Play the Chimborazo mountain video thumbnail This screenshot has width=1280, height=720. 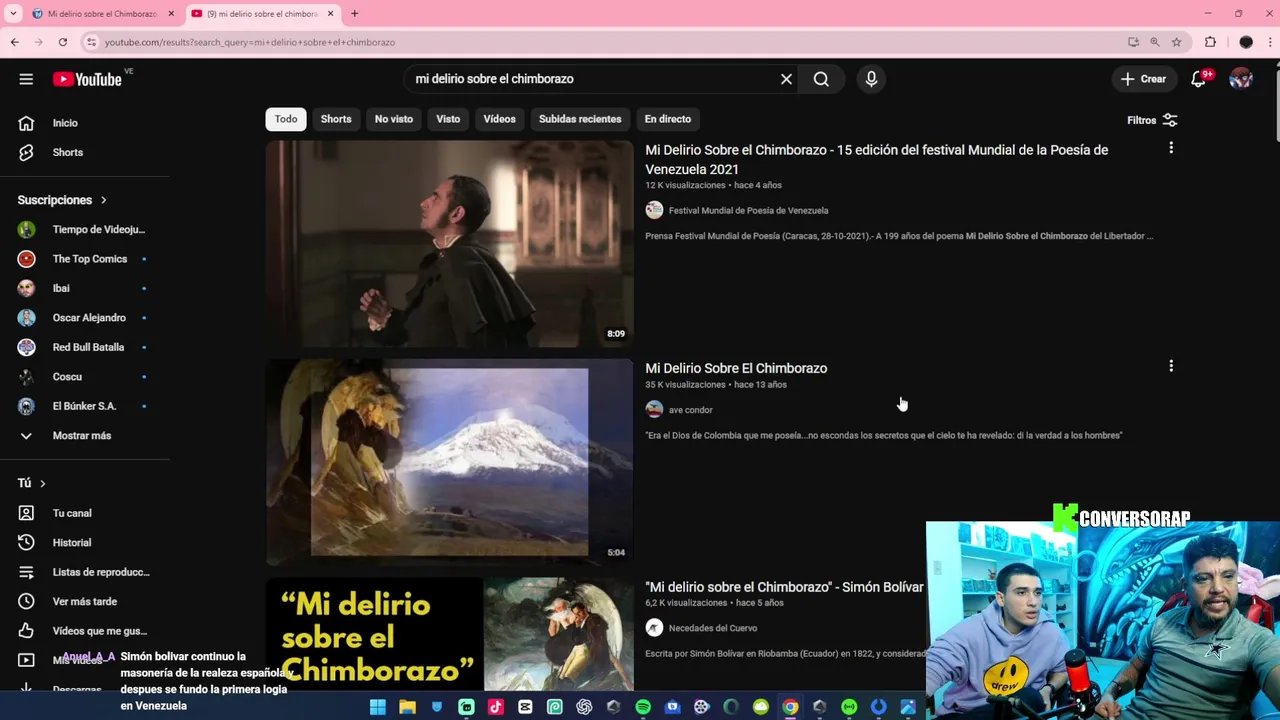point(449,462)
